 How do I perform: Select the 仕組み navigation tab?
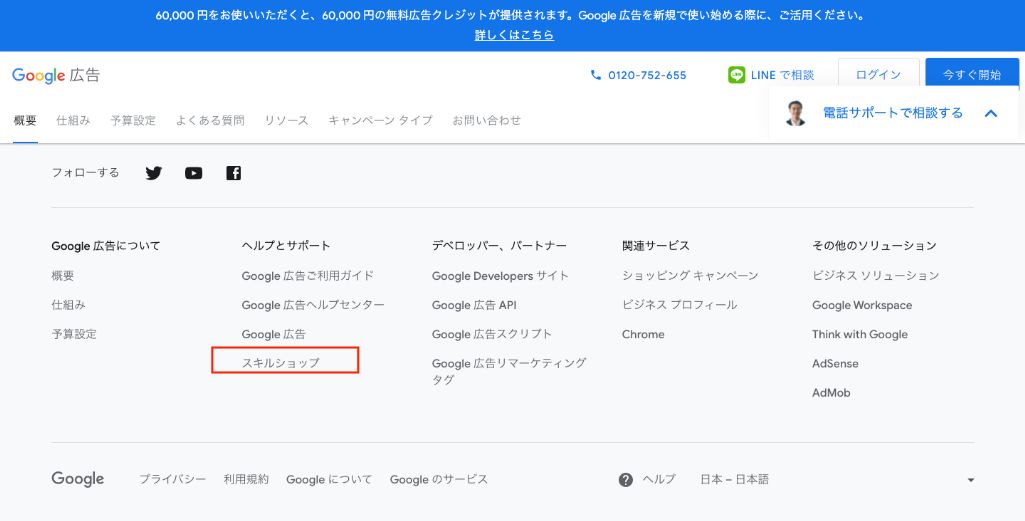(x=73, y=120)
